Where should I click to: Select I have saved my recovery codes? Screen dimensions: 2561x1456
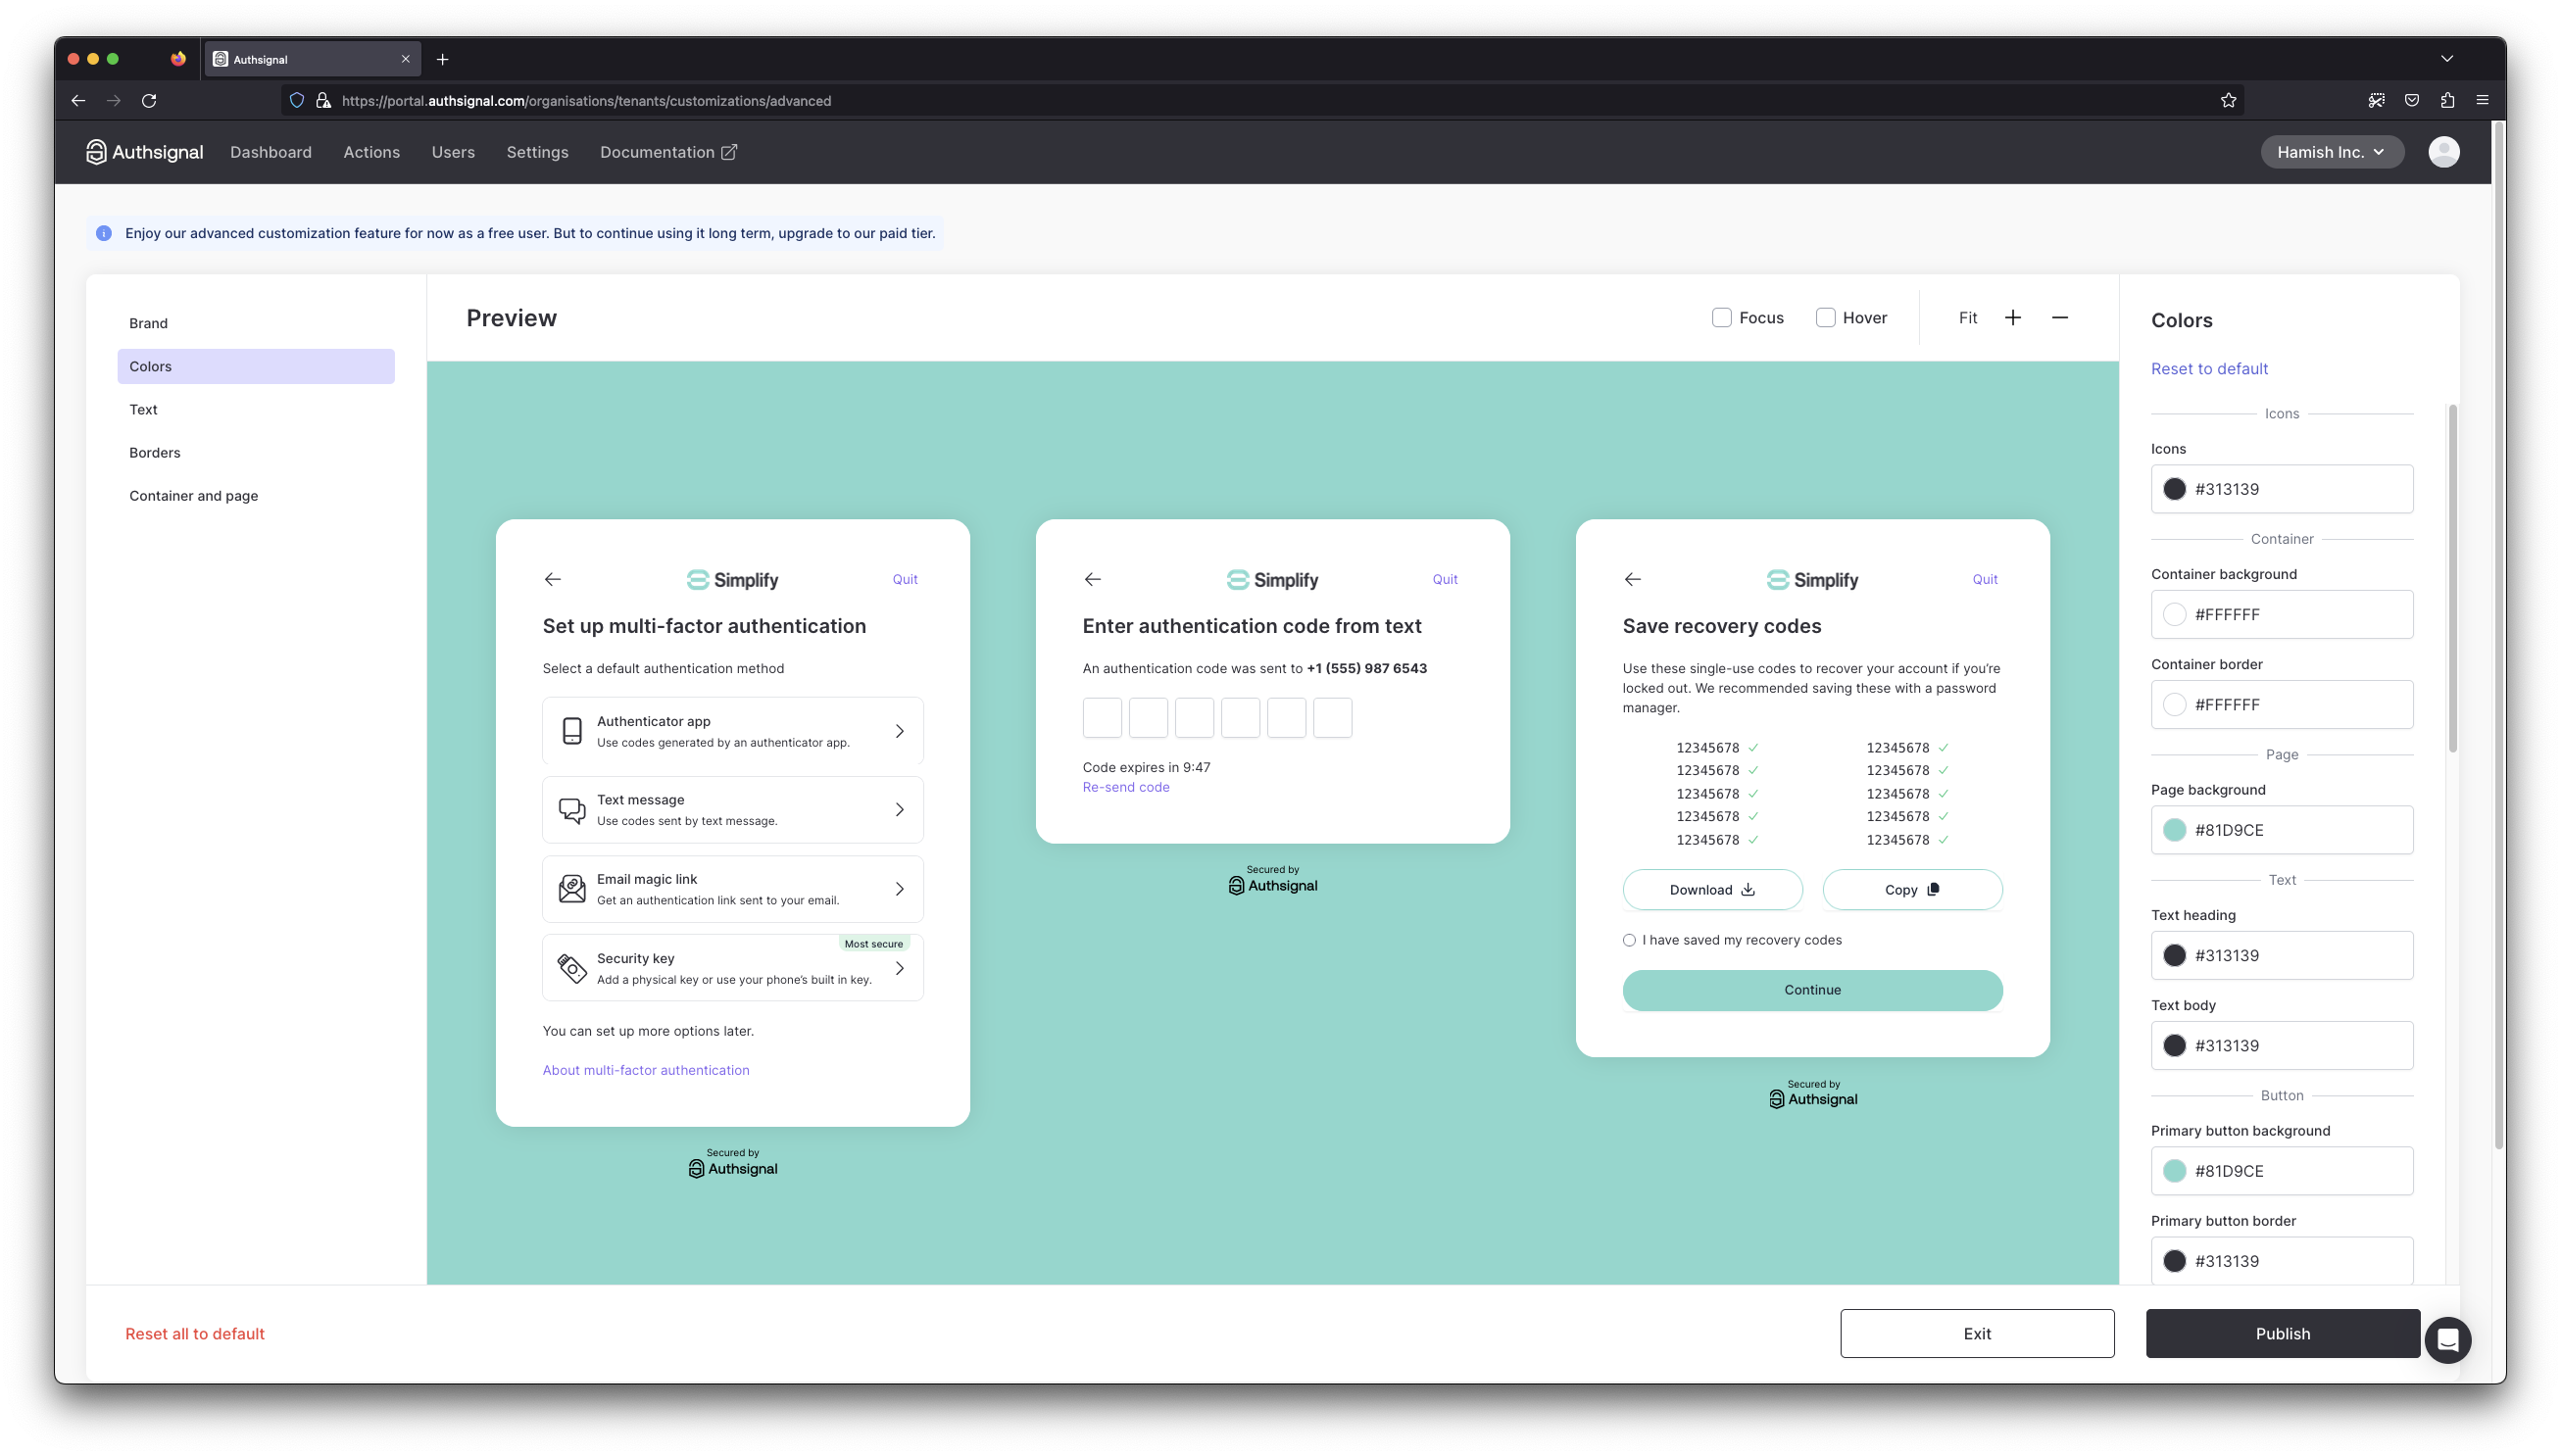click(x=1629, y=940)
